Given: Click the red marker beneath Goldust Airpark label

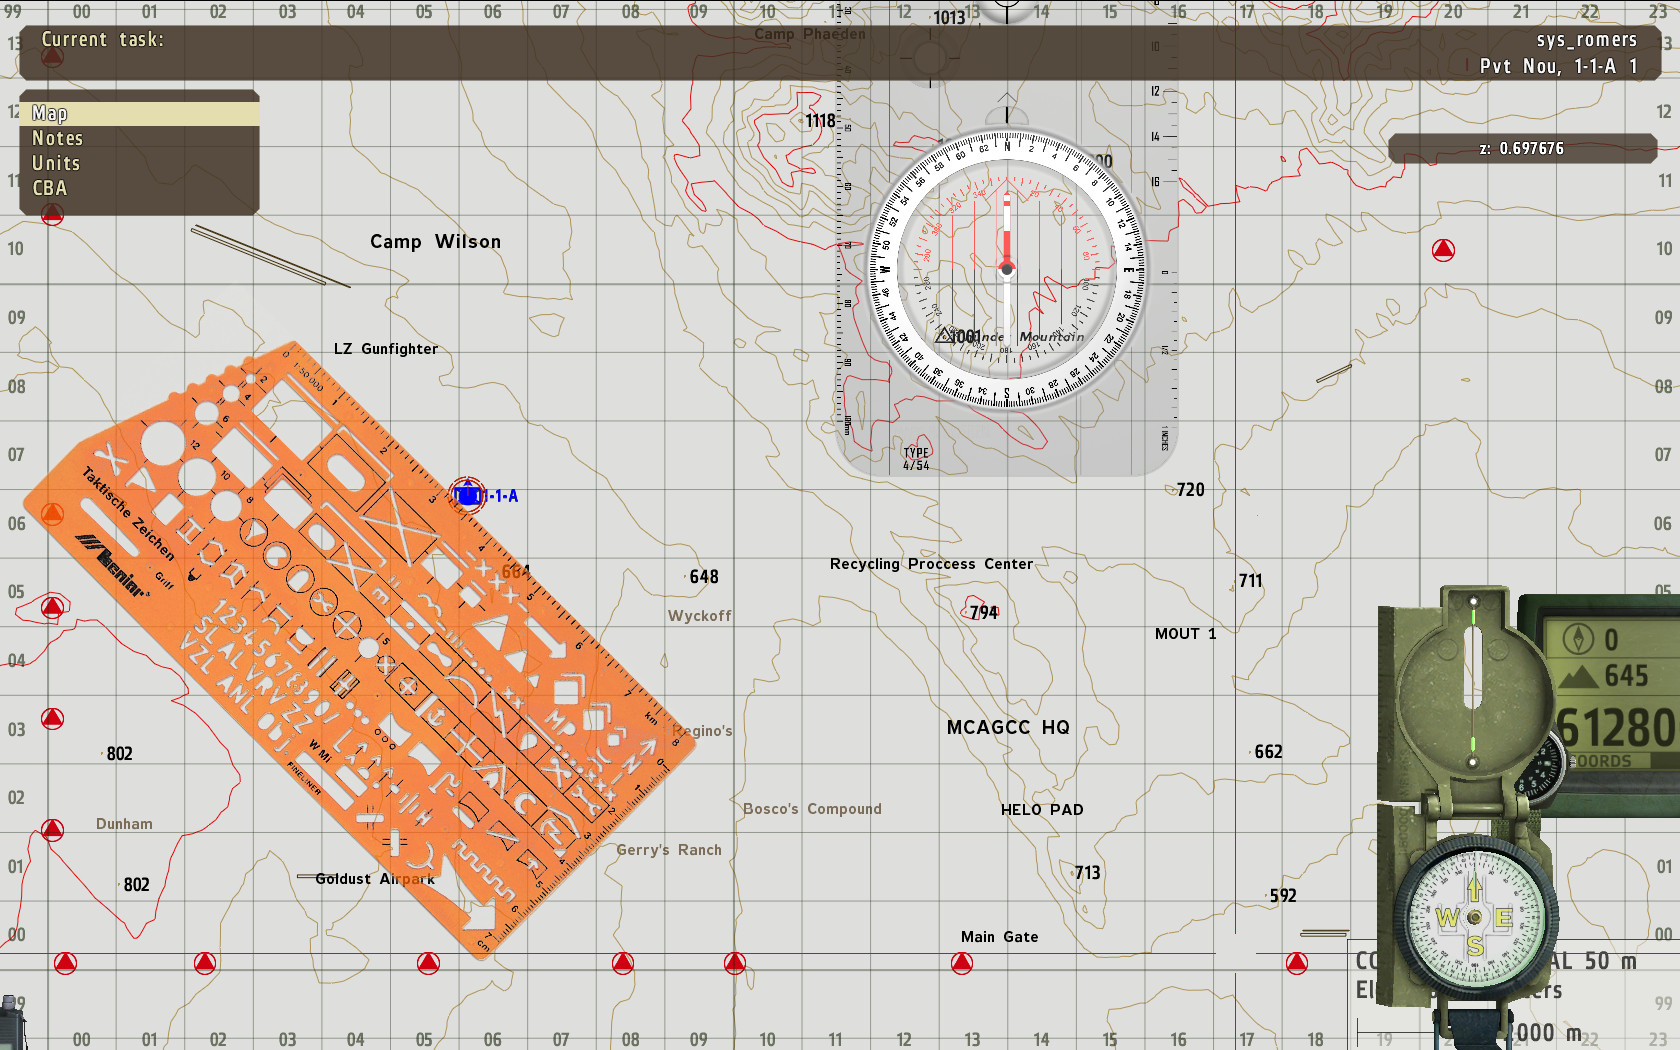Looking at the screenshot, I should pos(428,963).
